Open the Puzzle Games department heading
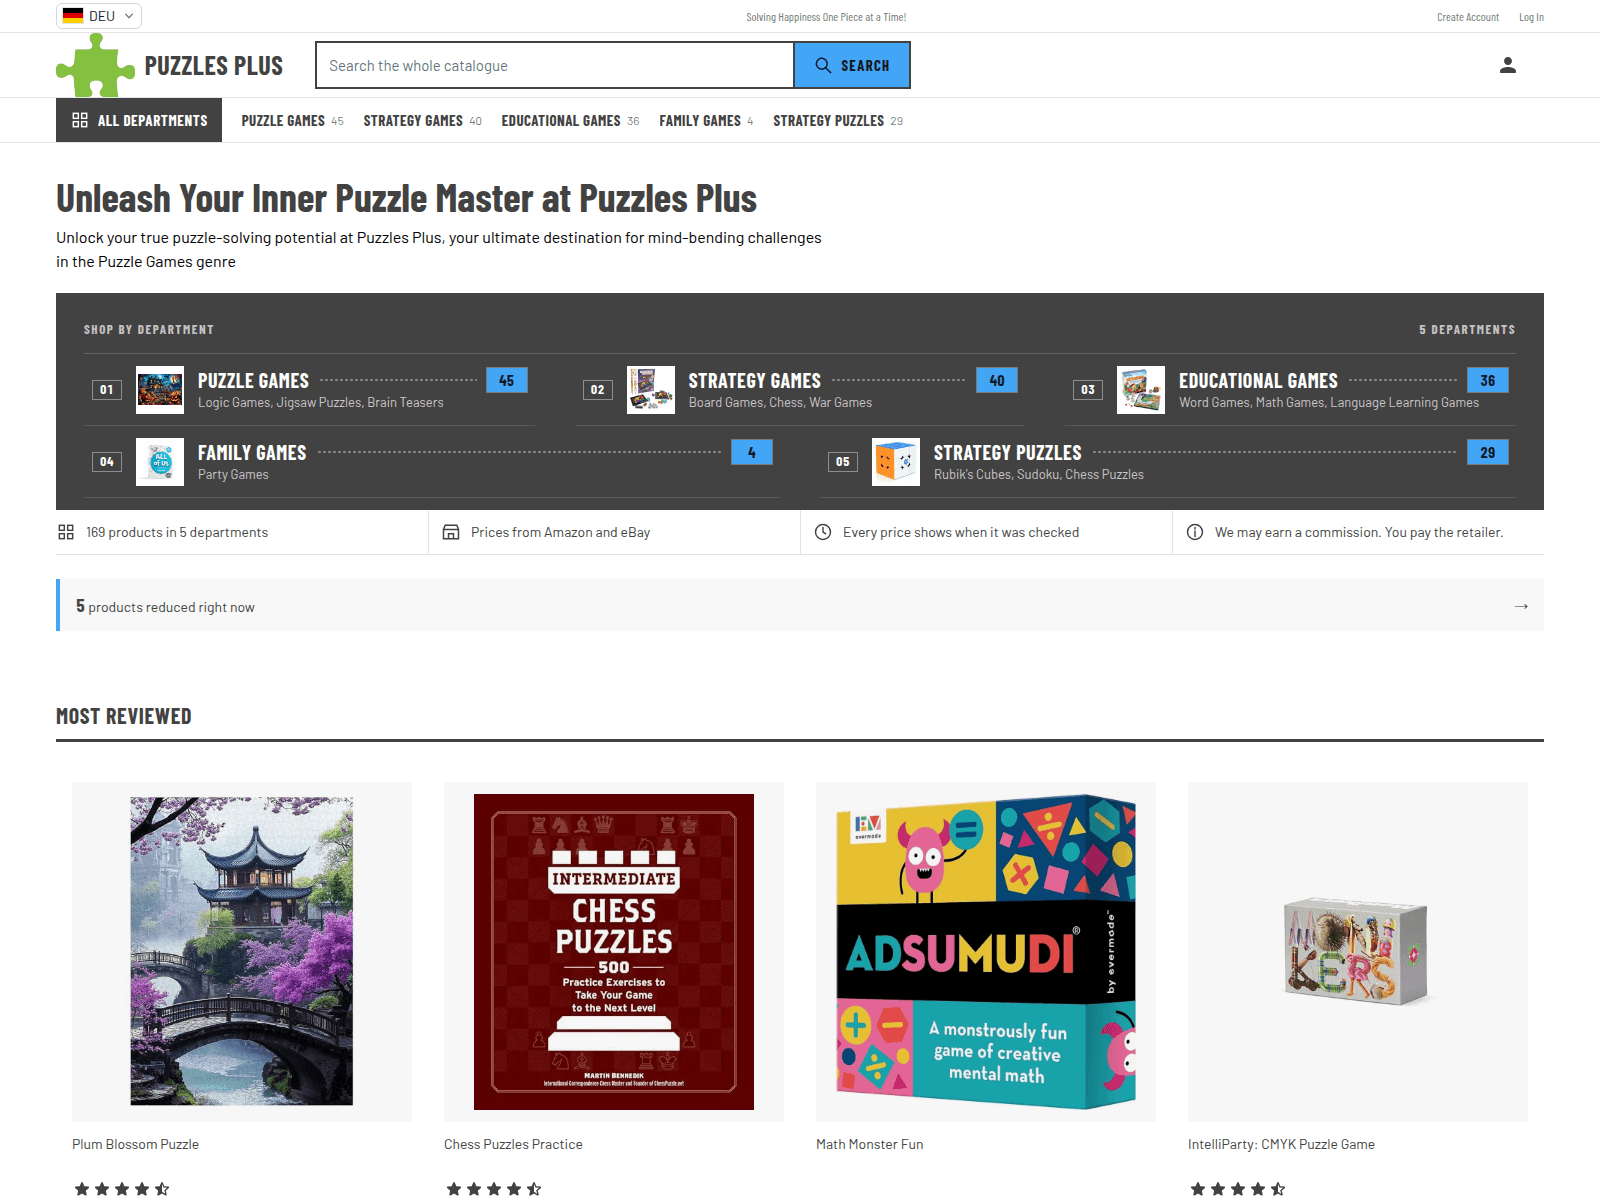This screenshot has height=1200, width=1600. pos(253,381)
